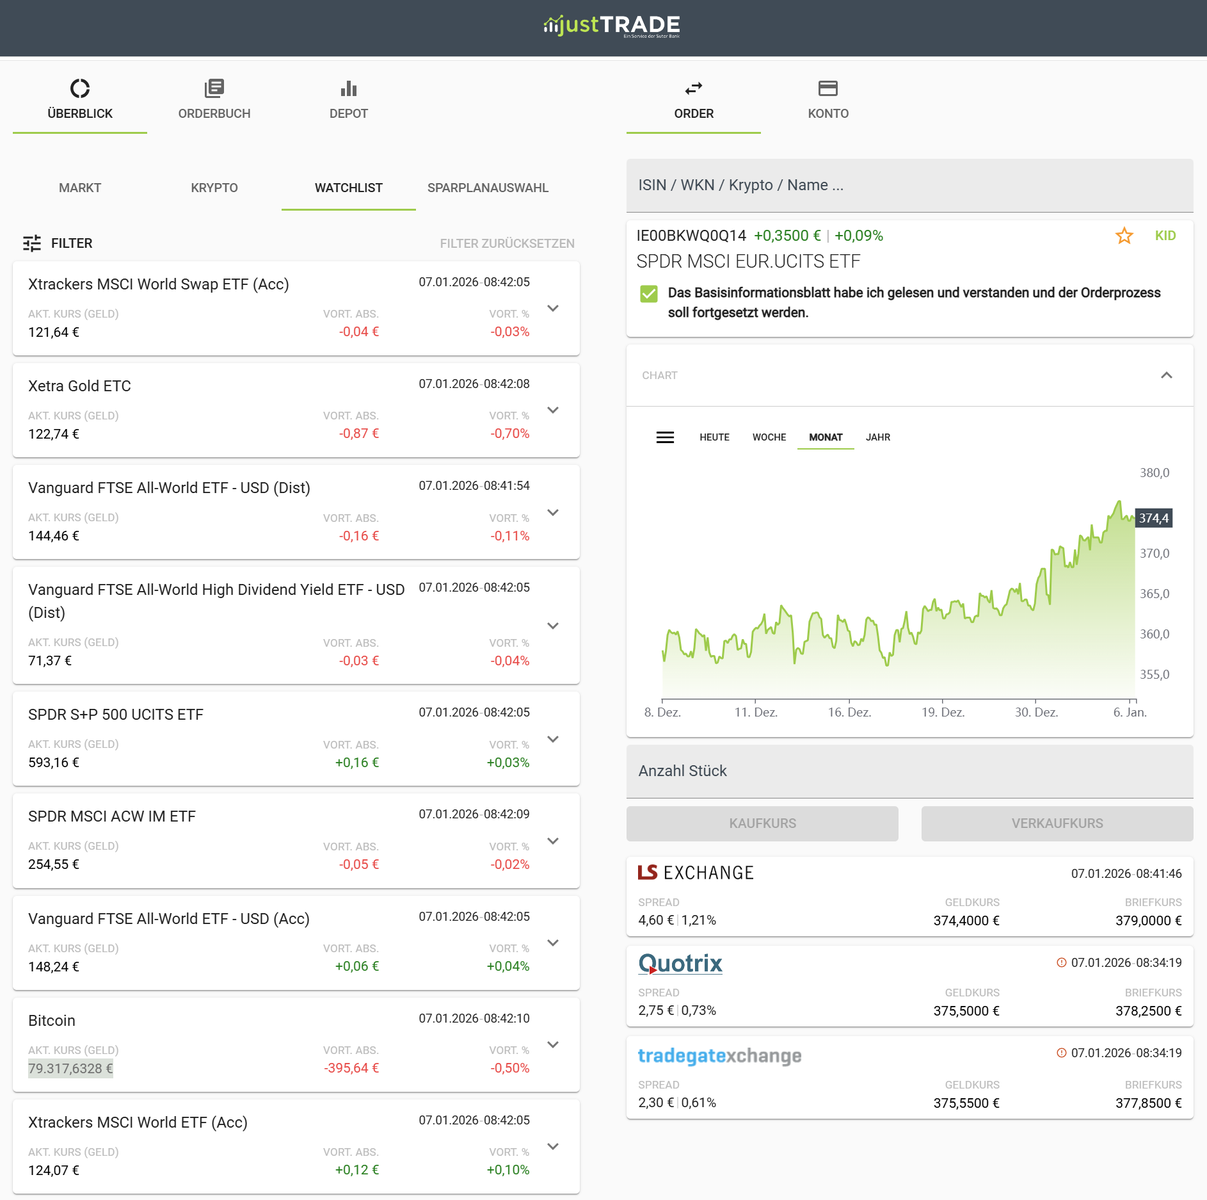Image resolution: width=1207 pixels, height=1200 pixels.
Task: Click the watchlist star icon
Action: click(1124, 236)
